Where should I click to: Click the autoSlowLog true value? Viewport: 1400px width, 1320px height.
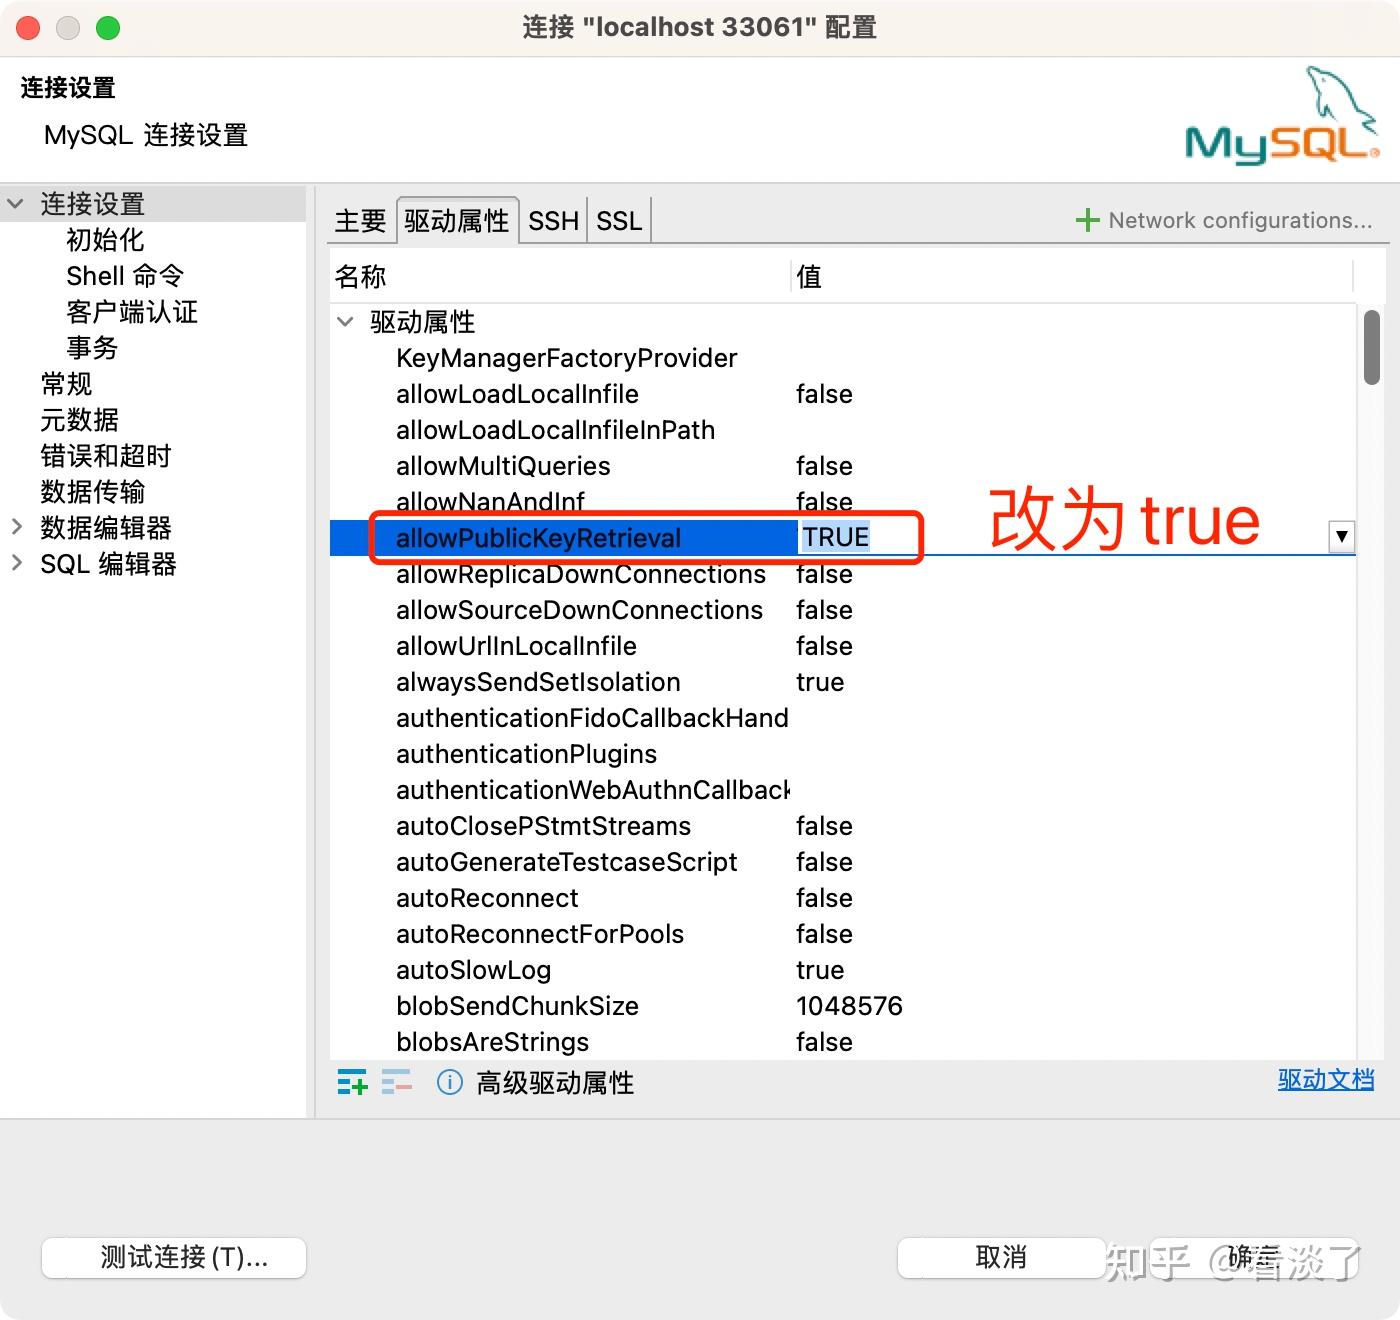[x=820, y=969]
